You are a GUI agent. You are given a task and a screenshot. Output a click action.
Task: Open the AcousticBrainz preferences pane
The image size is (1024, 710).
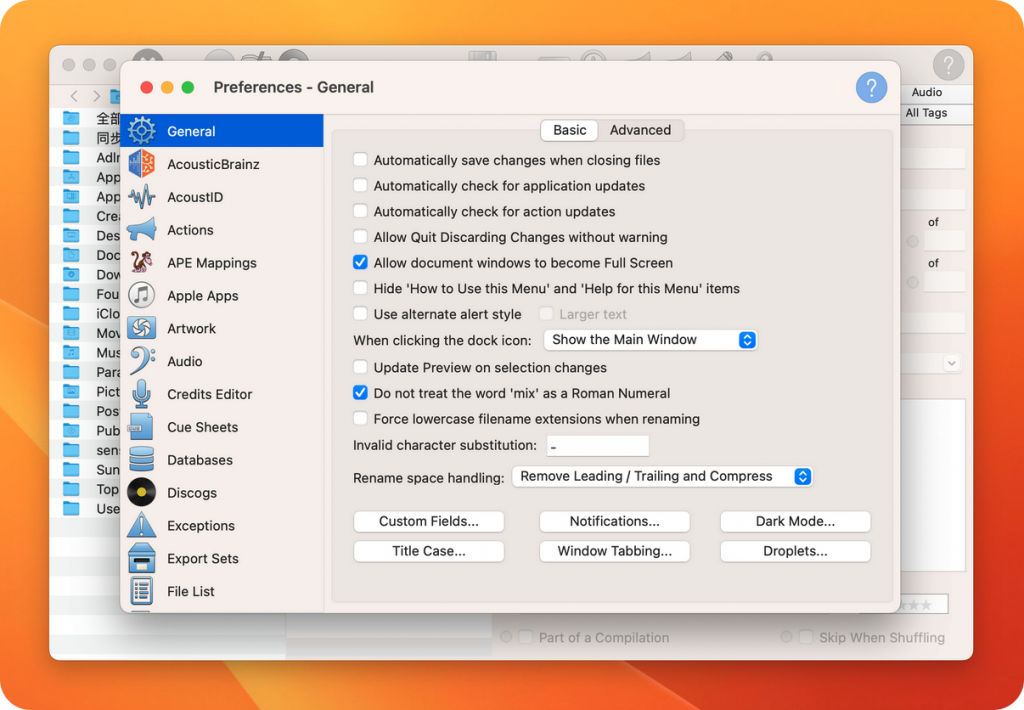point(215,163)
